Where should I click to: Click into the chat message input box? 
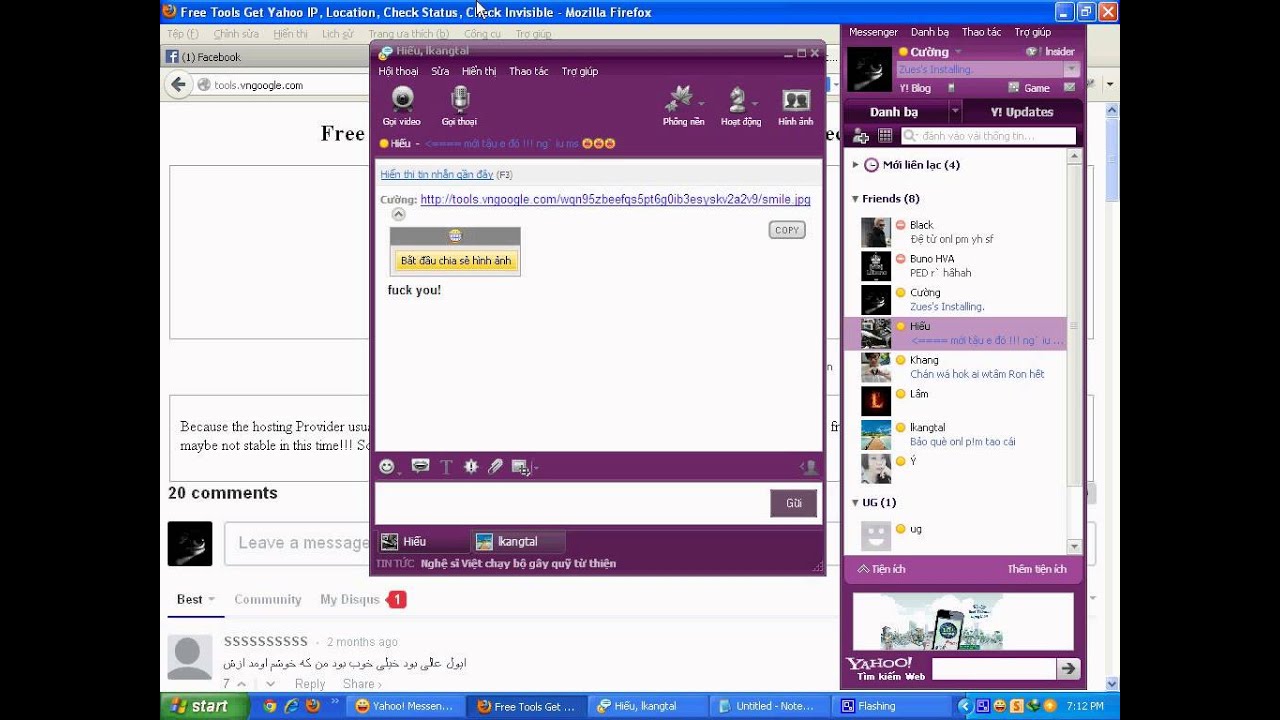pyautogui.click(x=571, y=503)
